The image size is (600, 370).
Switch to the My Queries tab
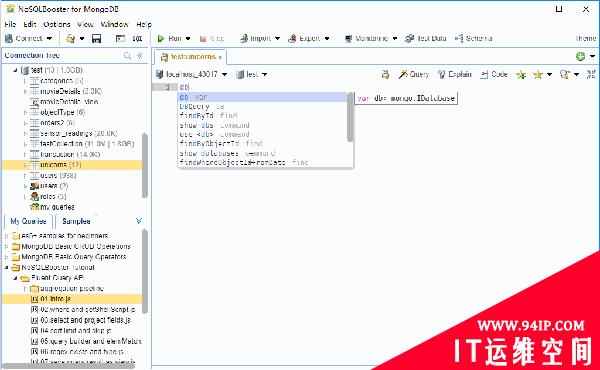[28, 221]
